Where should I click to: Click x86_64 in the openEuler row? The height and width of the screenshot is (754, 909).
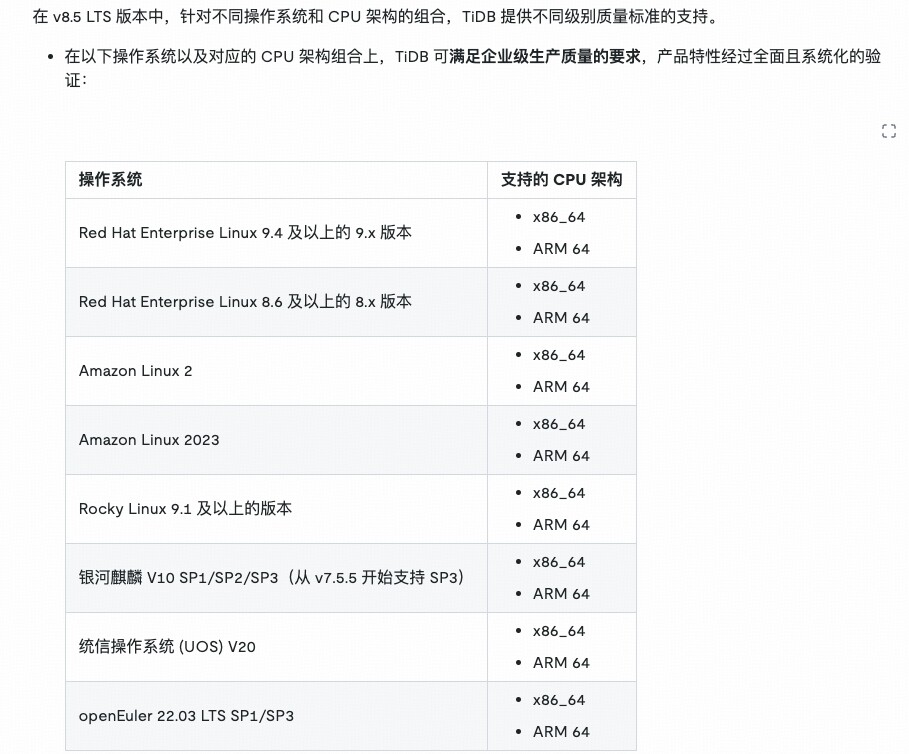(x=559, y=700)
